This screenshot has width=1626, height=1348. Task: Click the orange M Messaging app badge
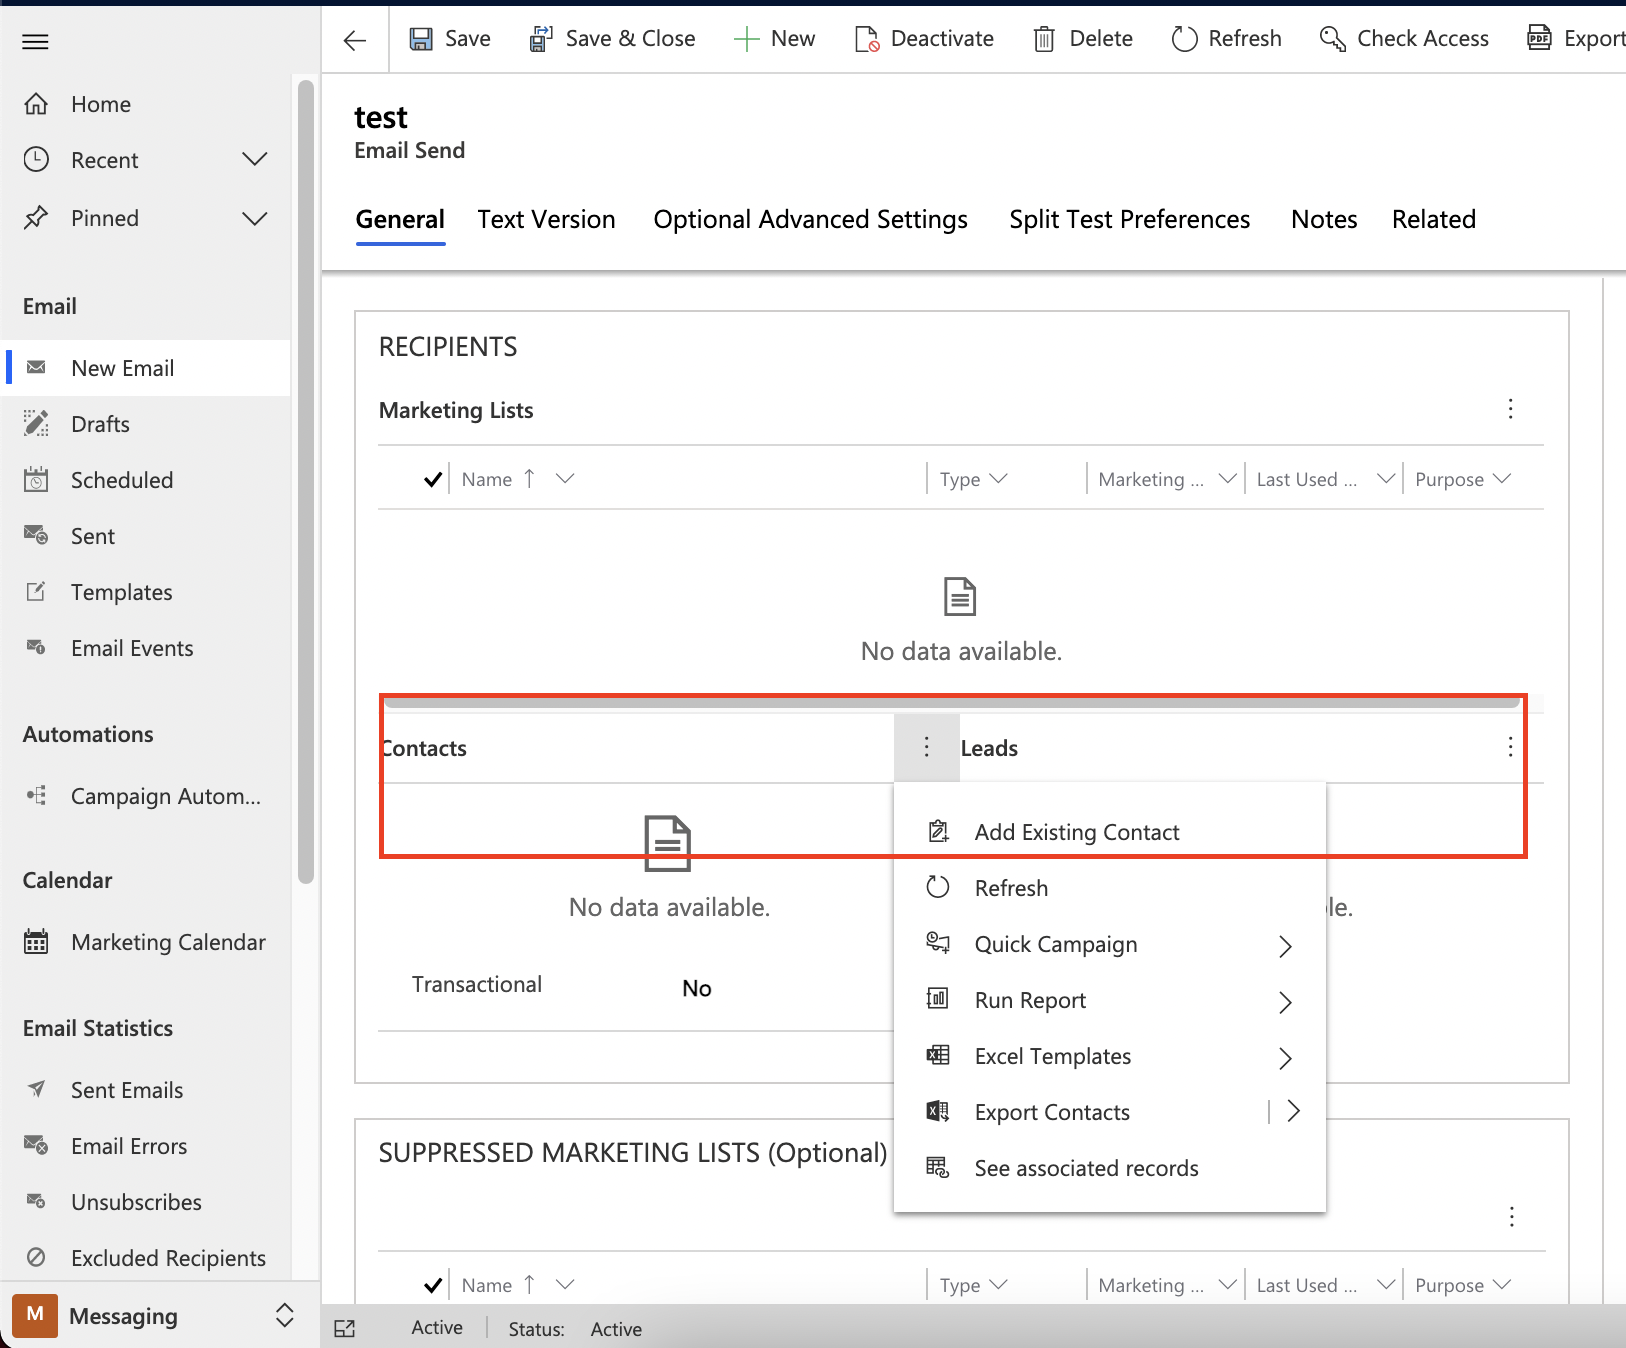(x=35, y=1316)
